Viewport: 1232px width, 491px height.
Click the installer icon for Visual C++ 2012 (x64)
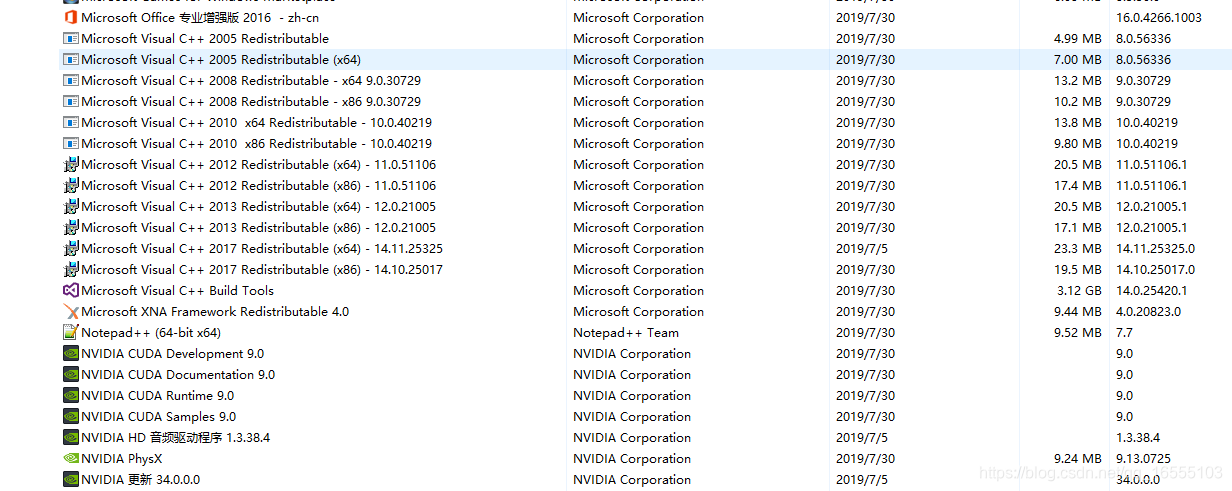pos(71,165)
